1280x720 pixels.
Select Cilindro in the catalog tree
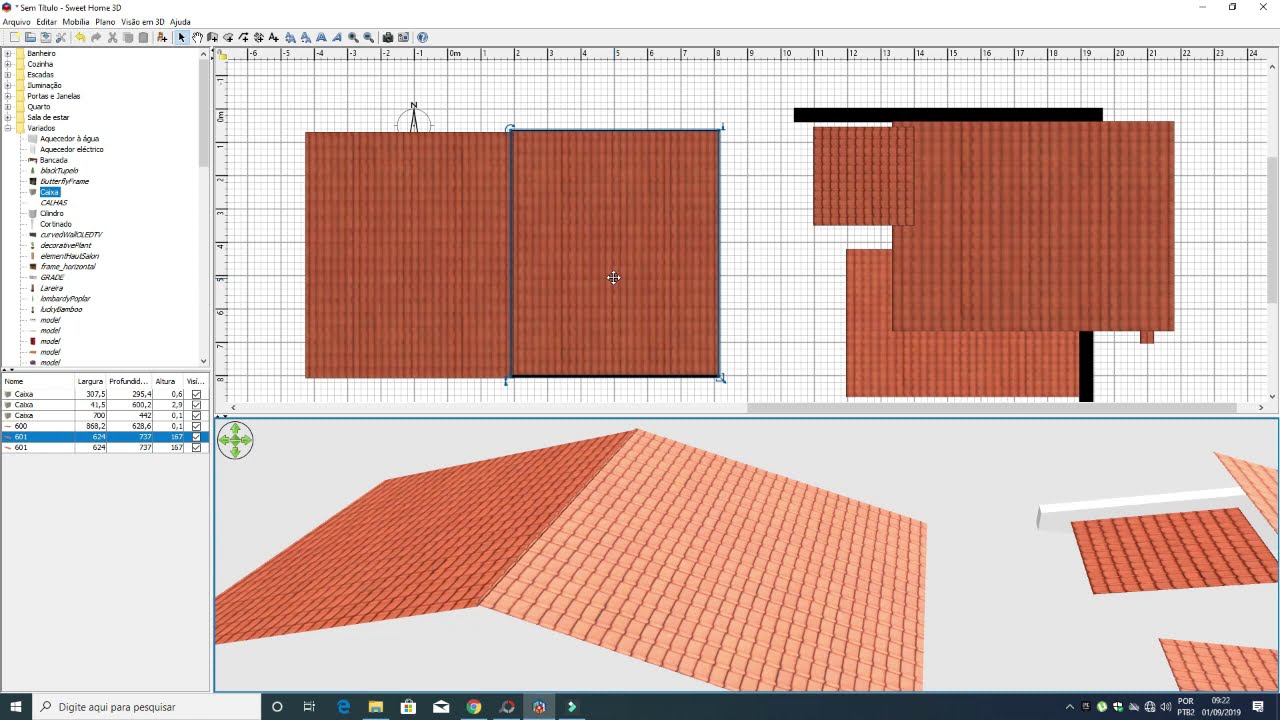coord(52,213)
